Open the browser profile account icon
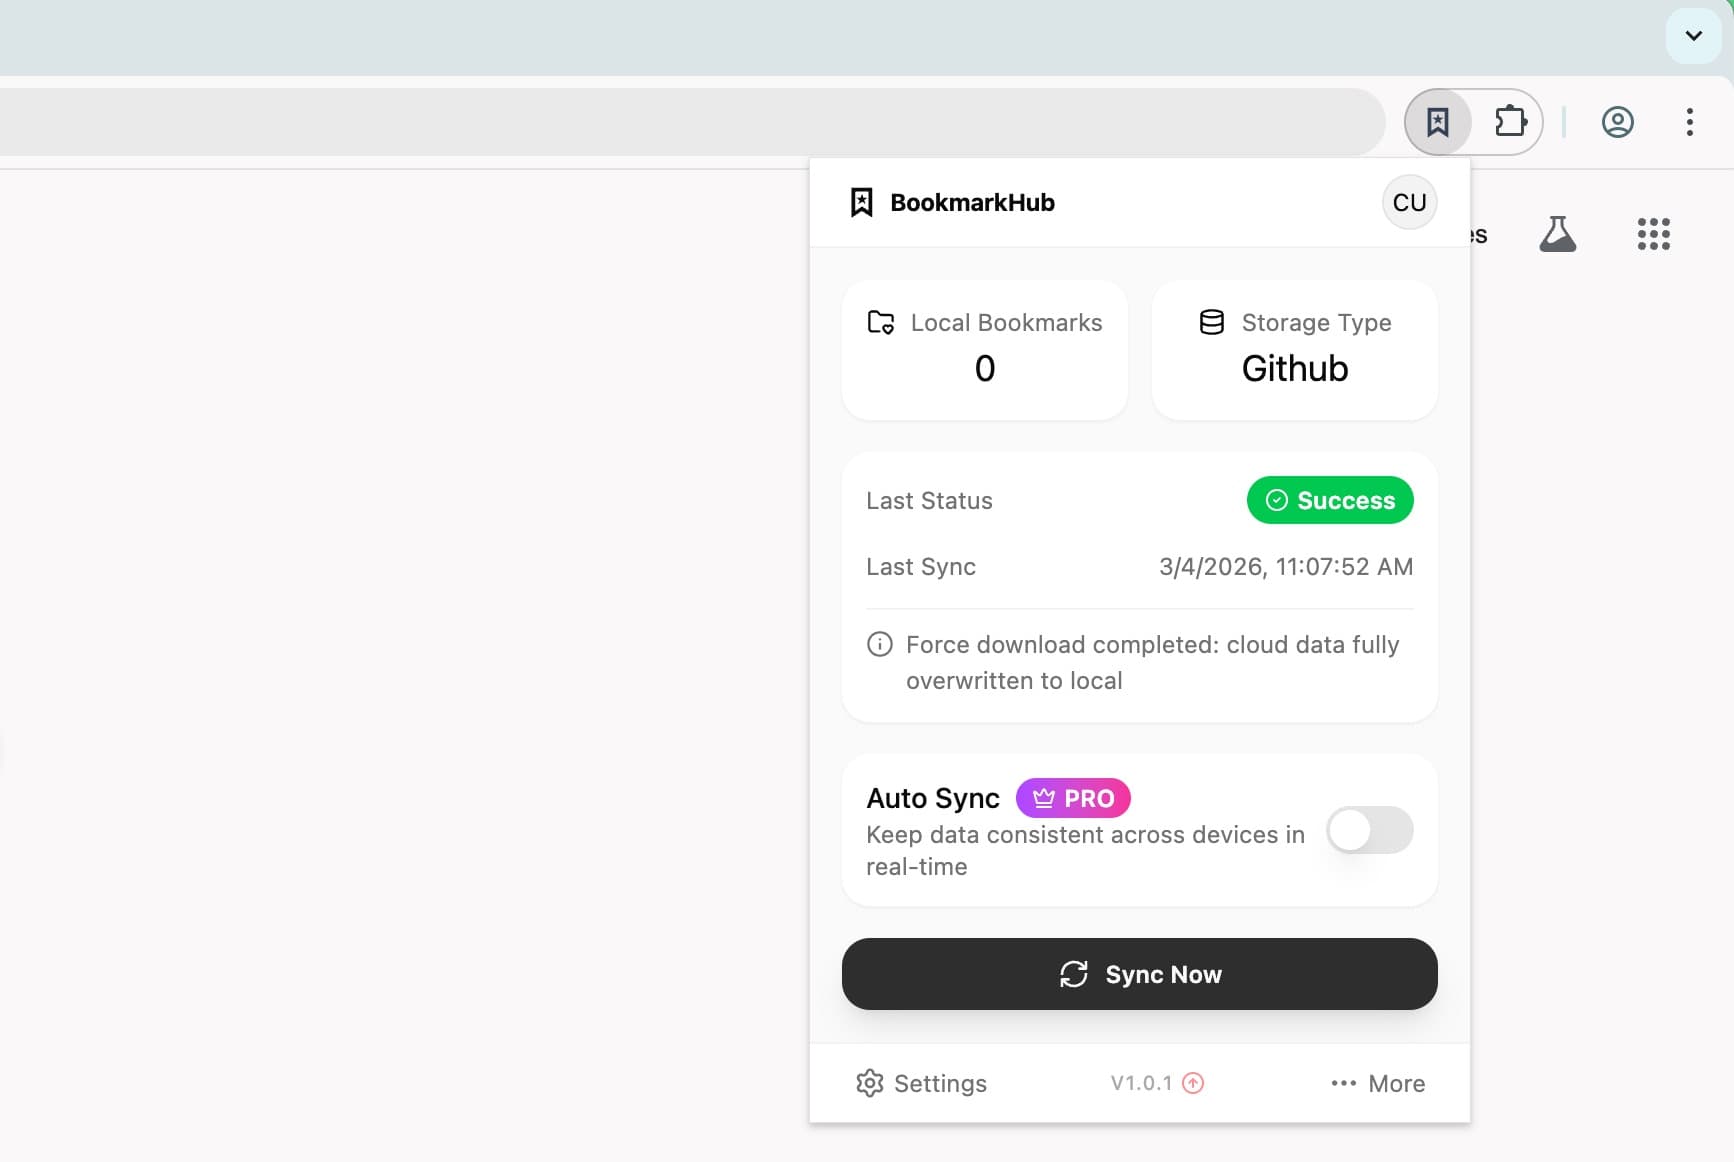The image size is (1734, 1162). pyautogui.click(x=1617, y=122)
